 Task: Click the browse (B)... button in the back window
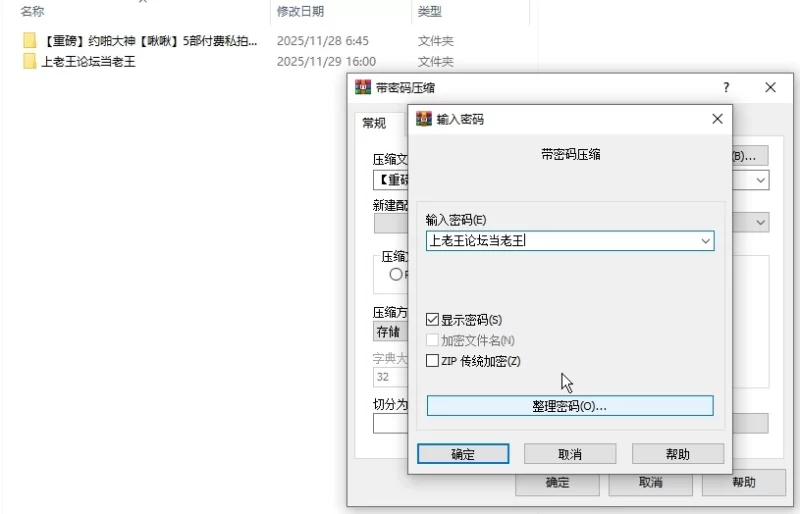tap(750, 156)
